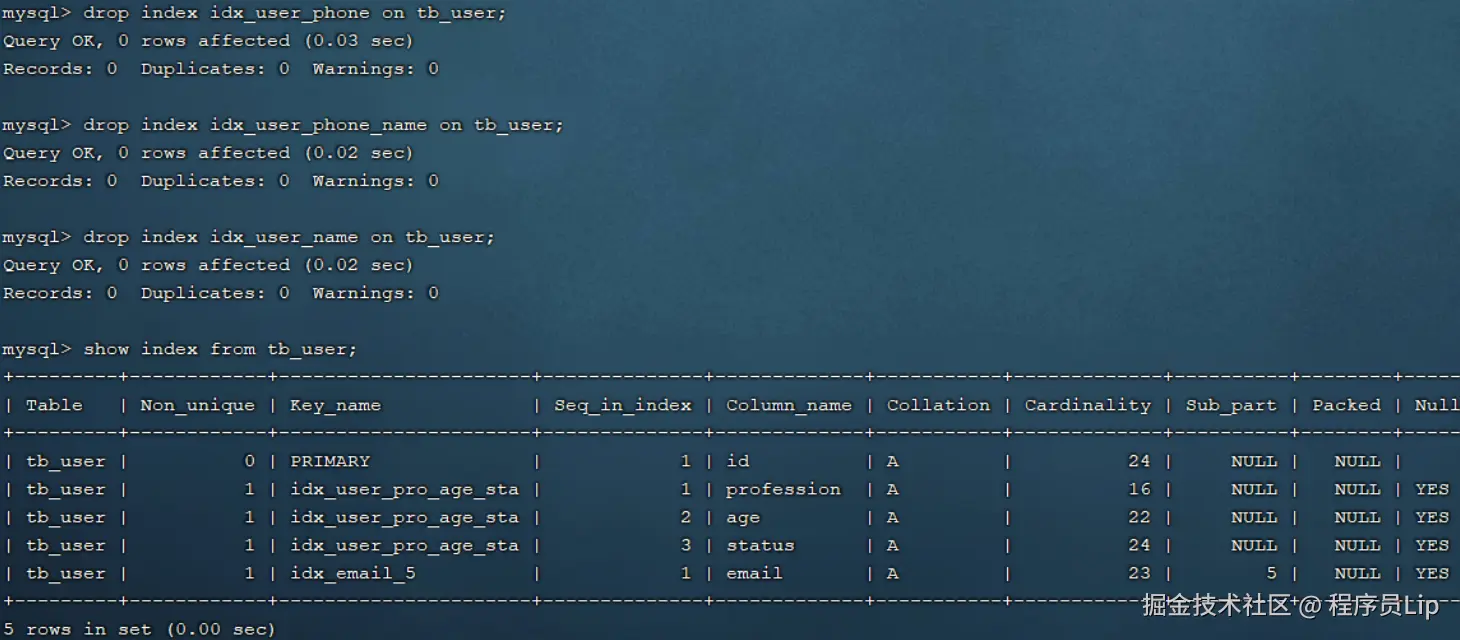The height and width of the screenshot is (640, 1460).
Task: Click Seq_in_index value 2 in age row
Action: coord(686,517)
